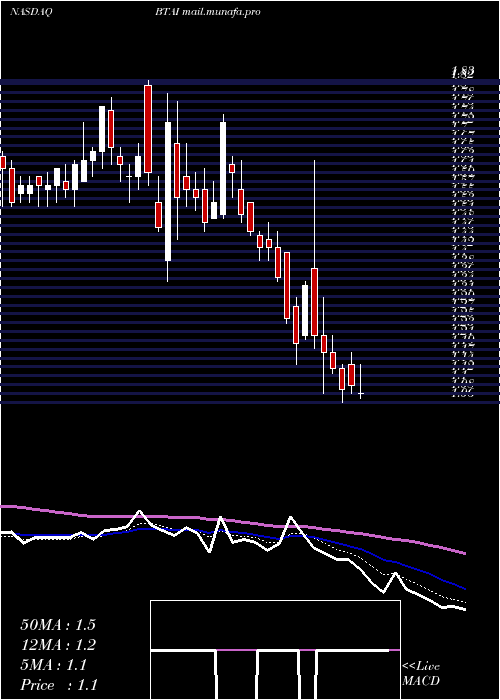500x700 pixels.
Task: Click the NASDAQ exchange label
Action: (x=31, y=12)
